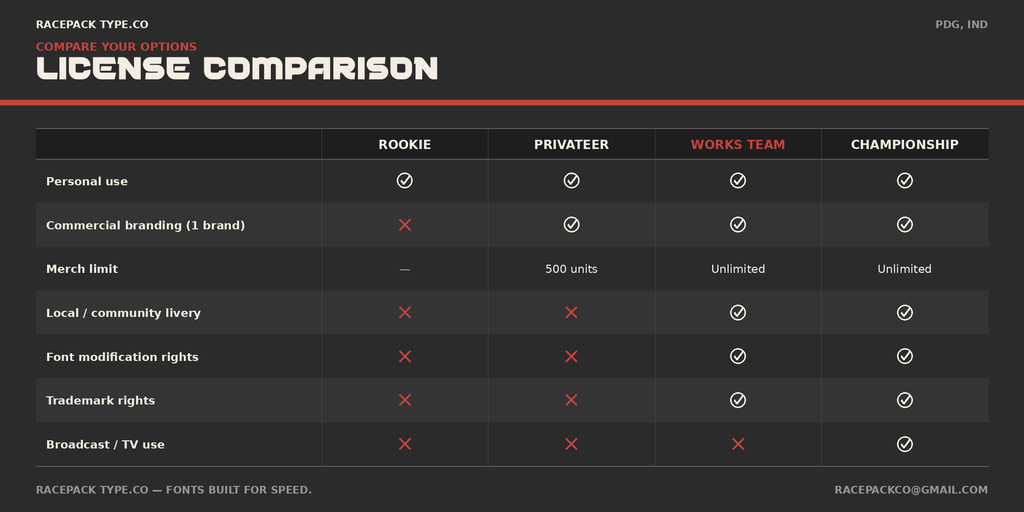Click the Rookie Personal use checkmark icon
1024x512 pixels.
405,181
